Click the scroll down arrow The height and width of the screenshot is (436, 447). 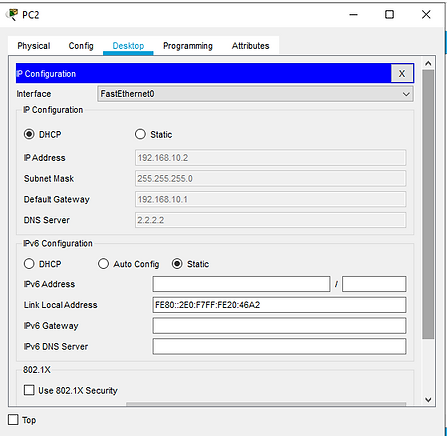tap(428, 399)
